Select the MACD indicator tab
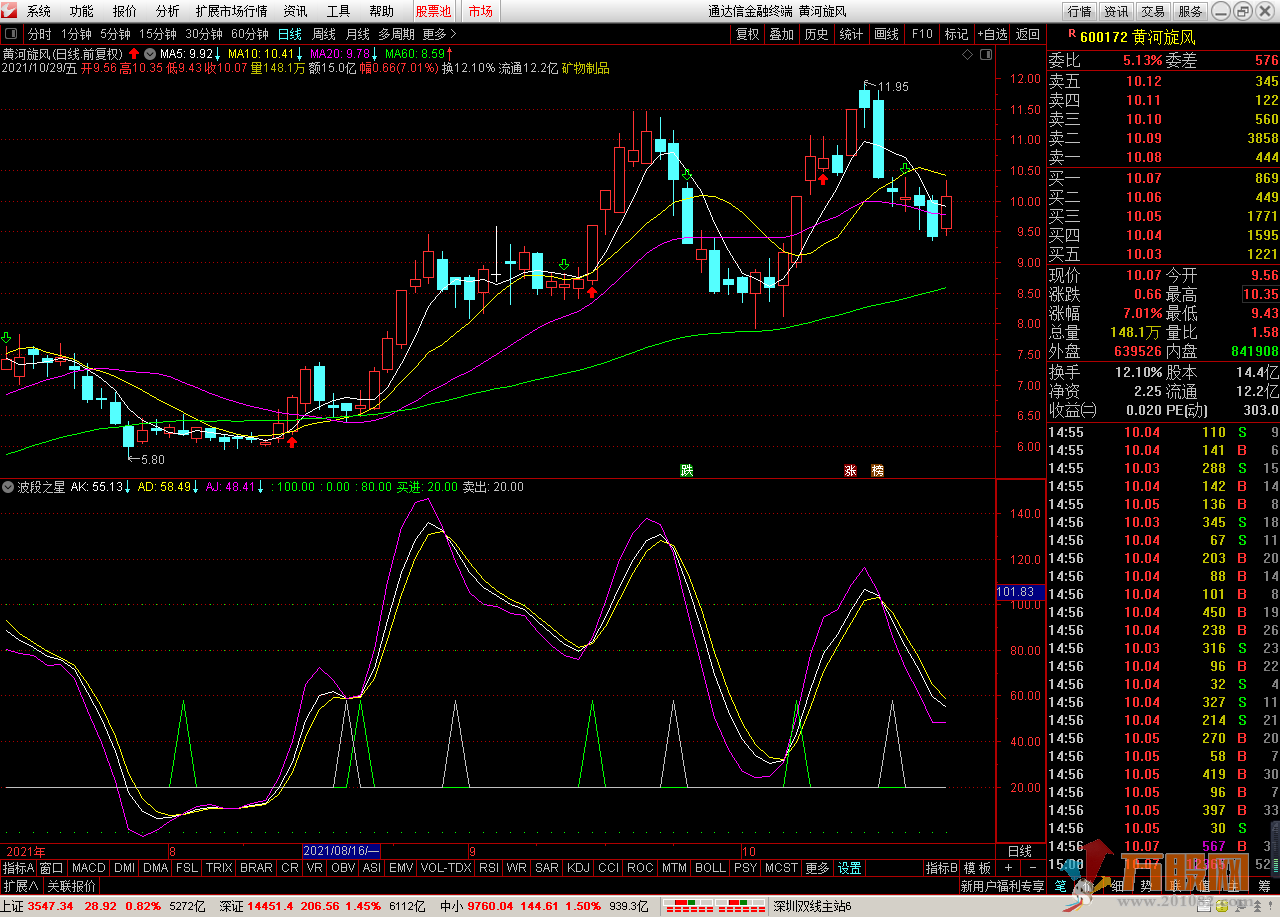The width and height of the screenshot is (1280, 918). tap(88, 868)
